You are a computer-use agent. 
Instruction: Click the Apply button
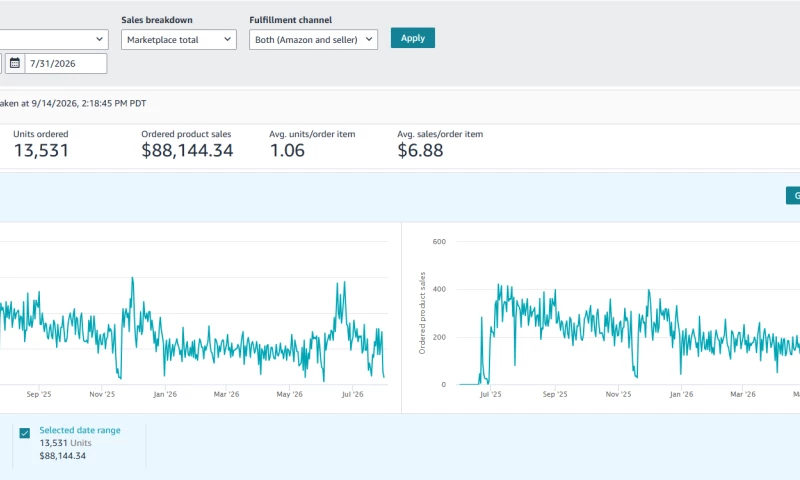click(413, 38)
